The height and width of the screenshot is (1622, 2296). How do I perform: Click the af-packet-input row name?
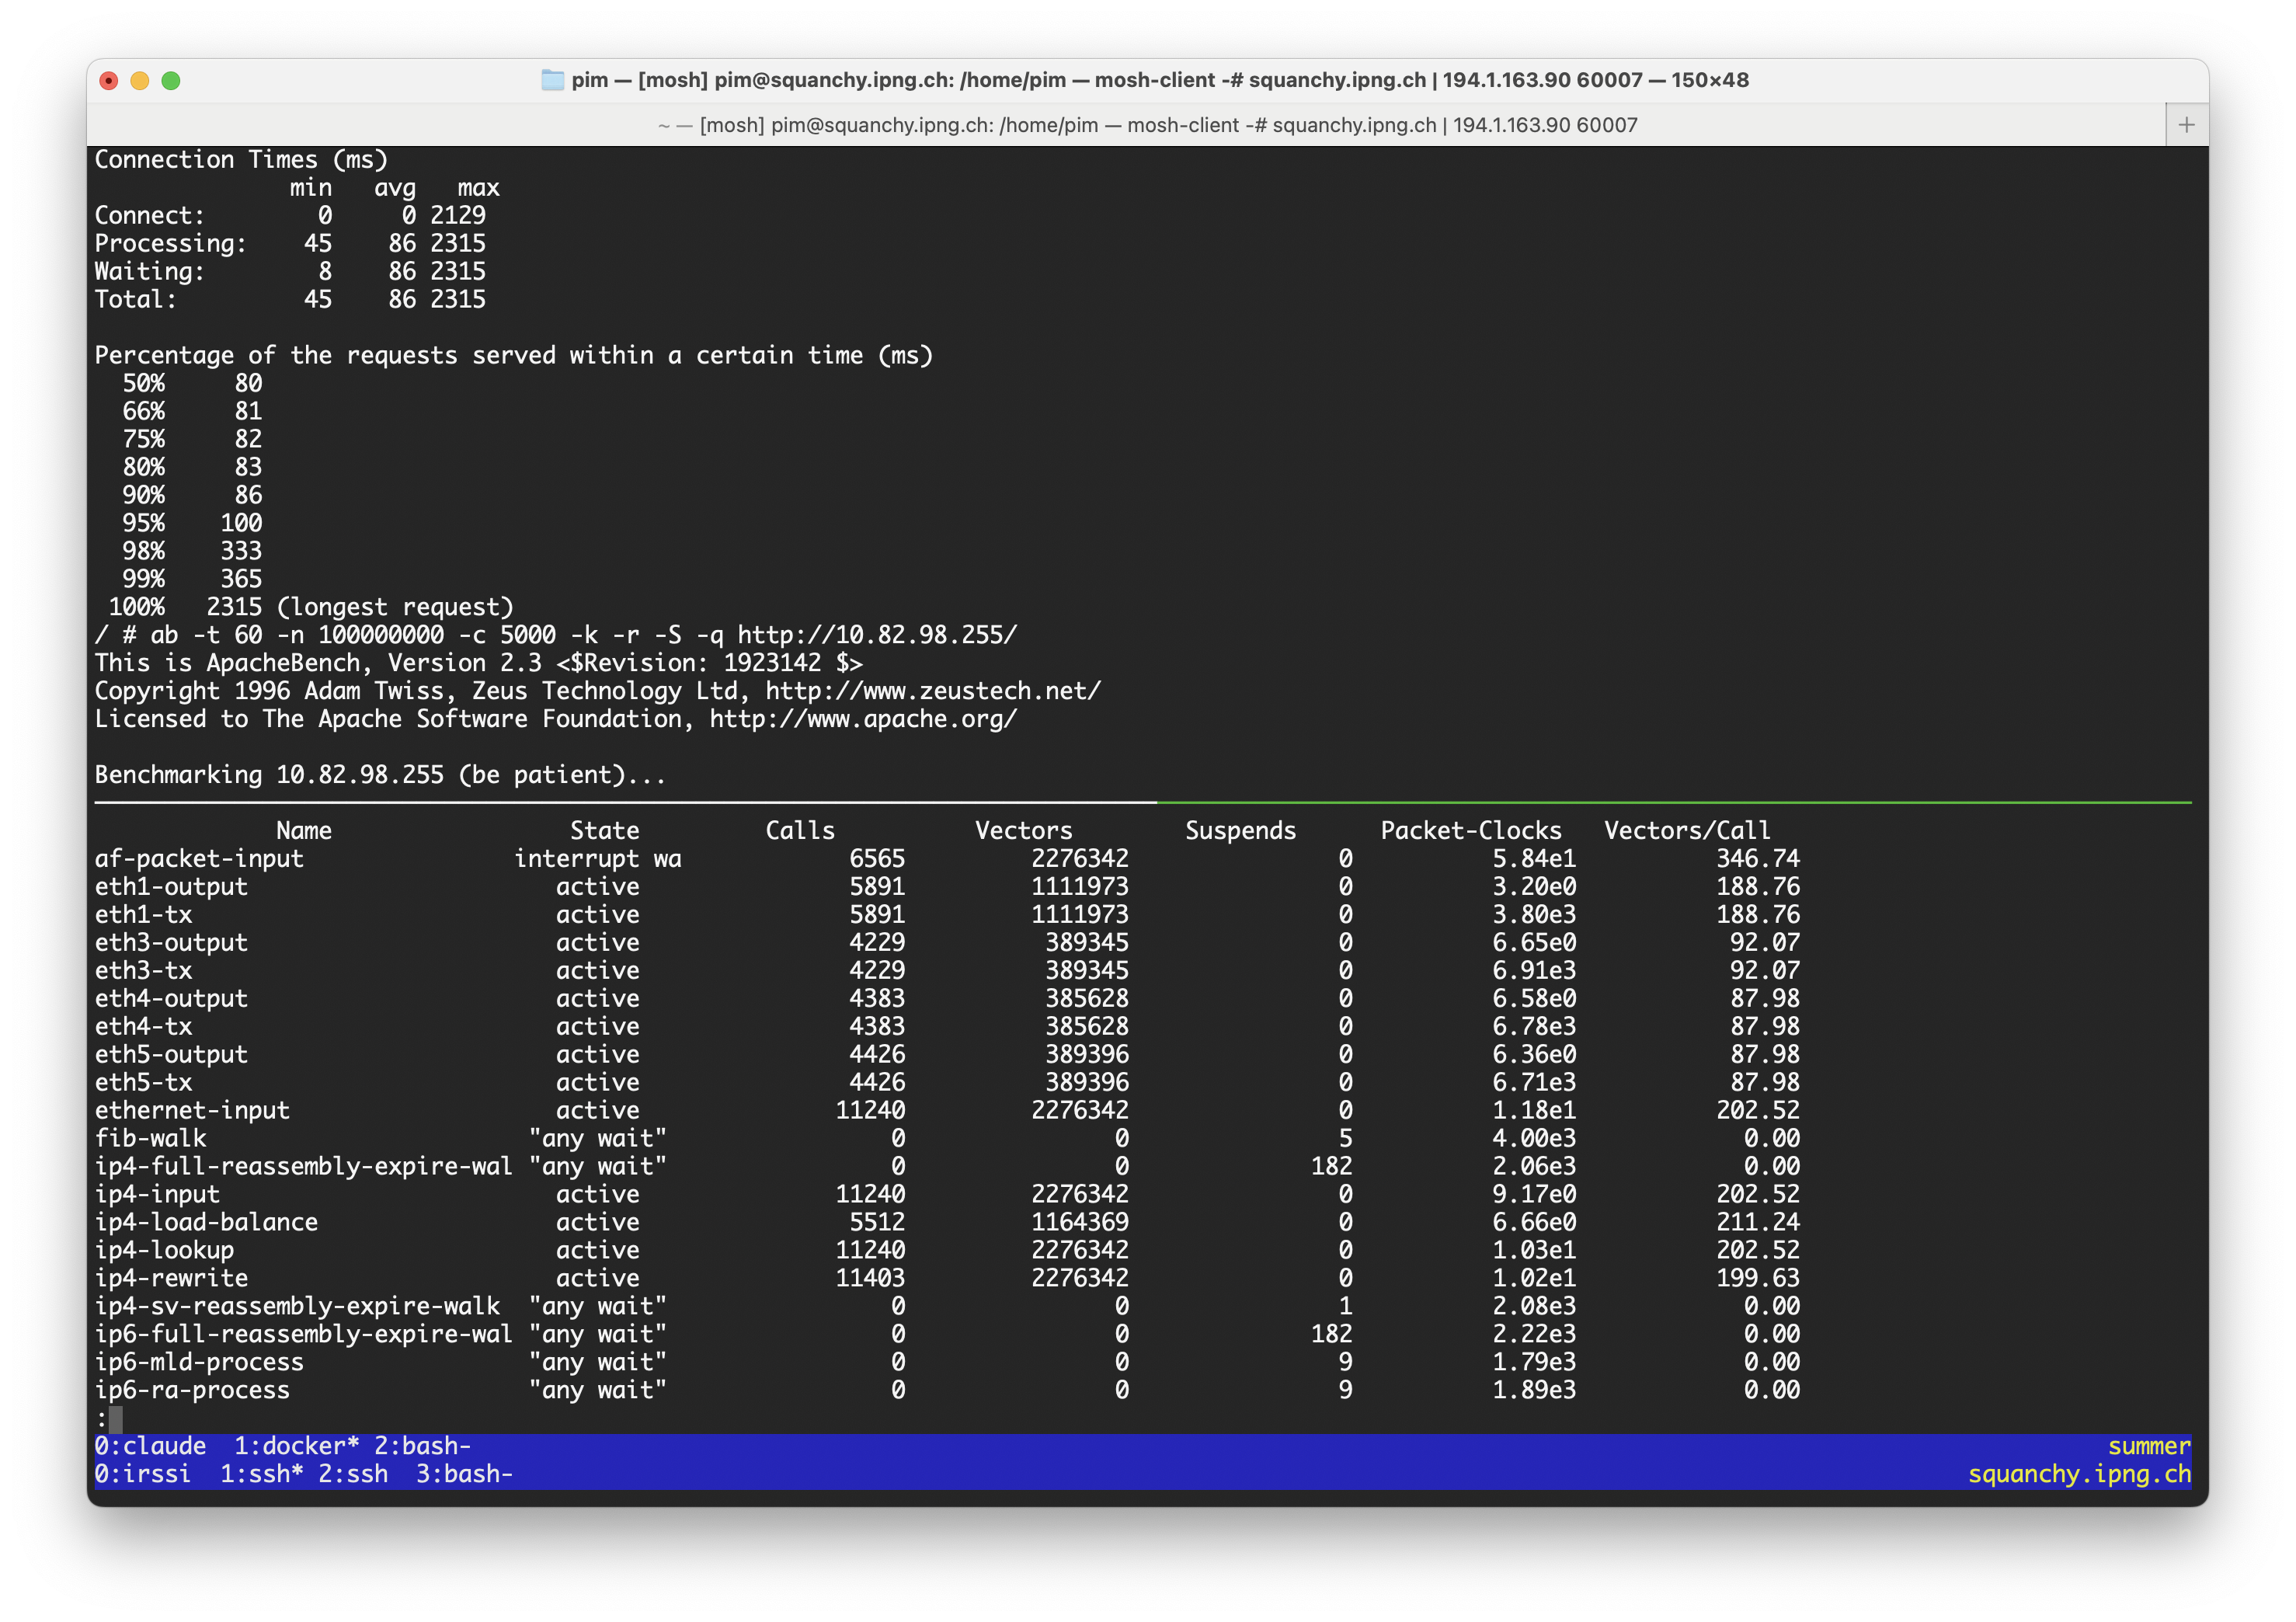tap(199, 859)
